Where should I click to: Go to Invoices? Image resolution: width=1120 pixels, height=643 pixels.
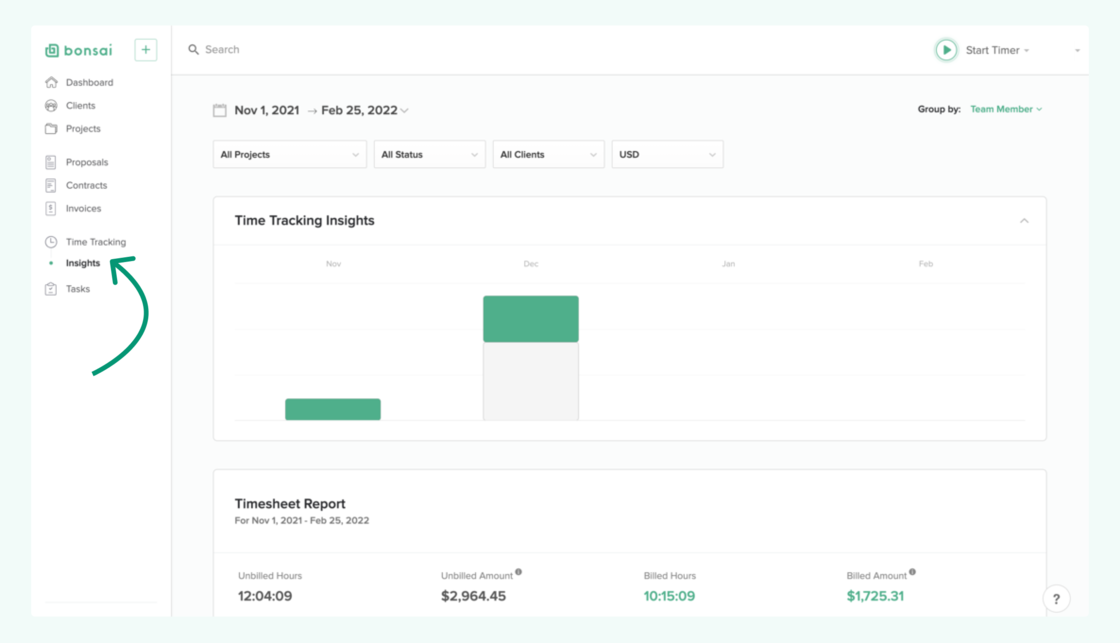pos(84,209)
